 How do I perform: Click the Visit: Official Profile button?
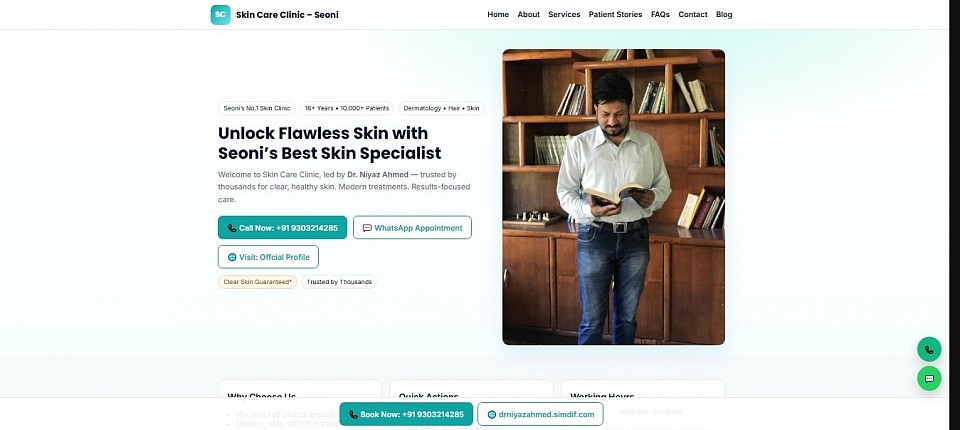coord(268,257)
